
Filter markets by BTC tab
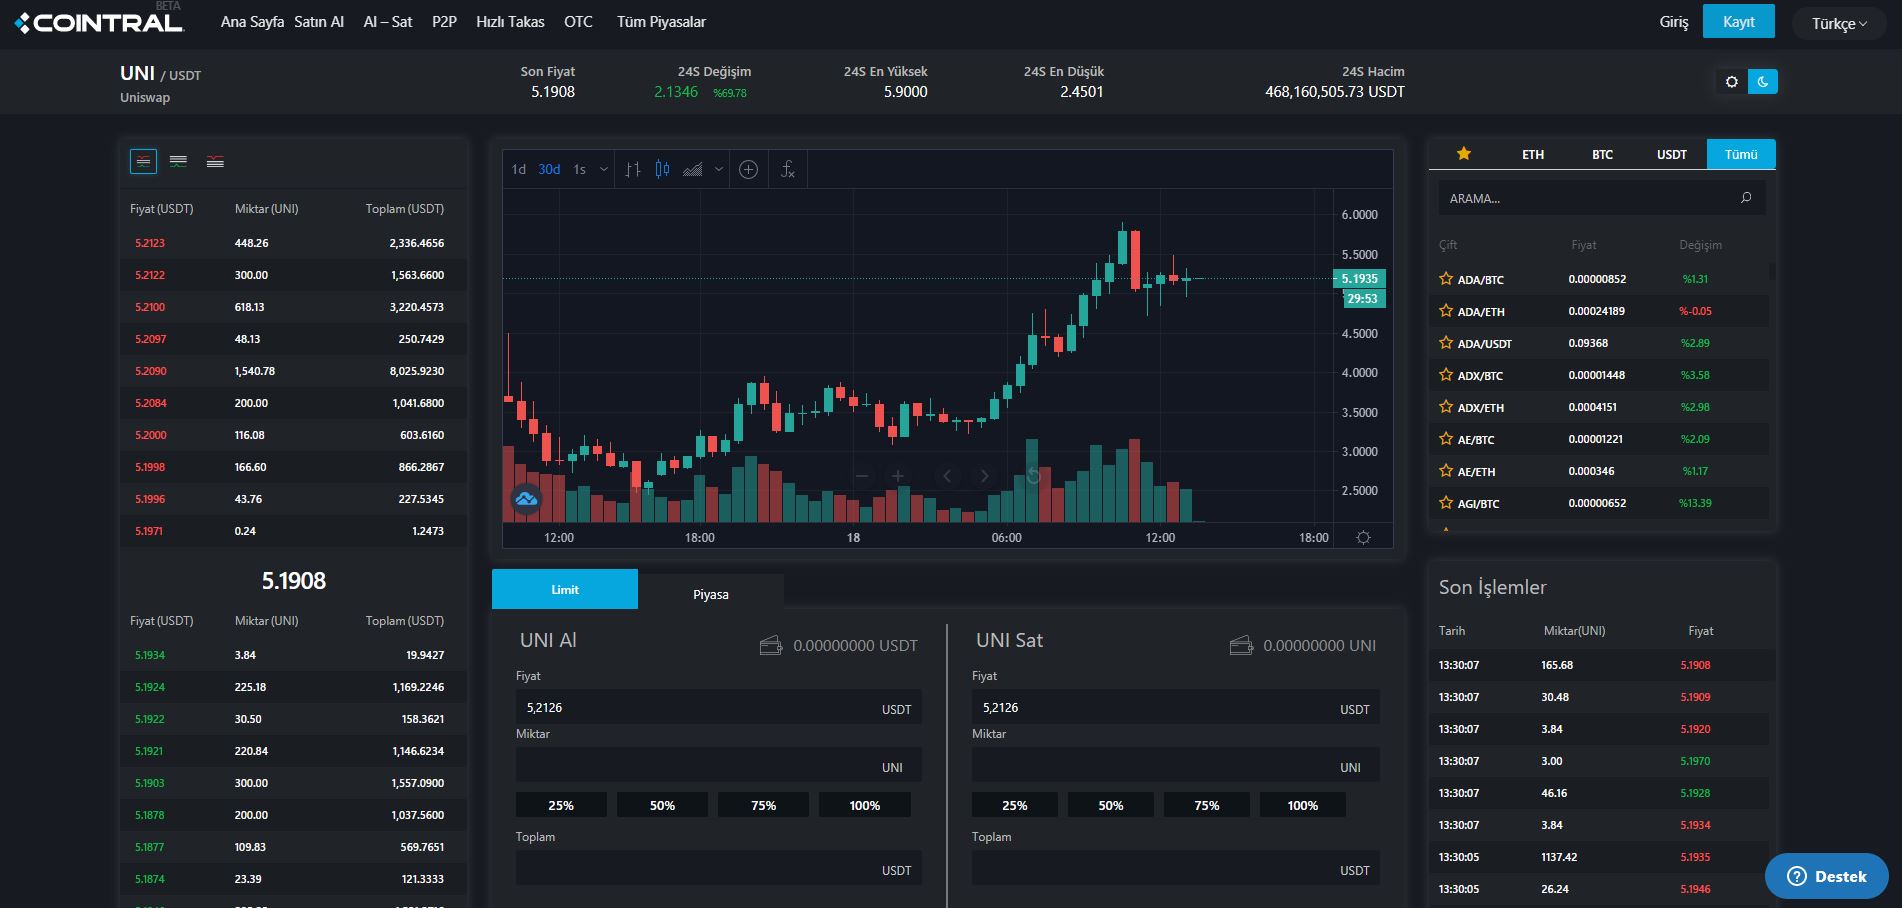click(1602, 154)
